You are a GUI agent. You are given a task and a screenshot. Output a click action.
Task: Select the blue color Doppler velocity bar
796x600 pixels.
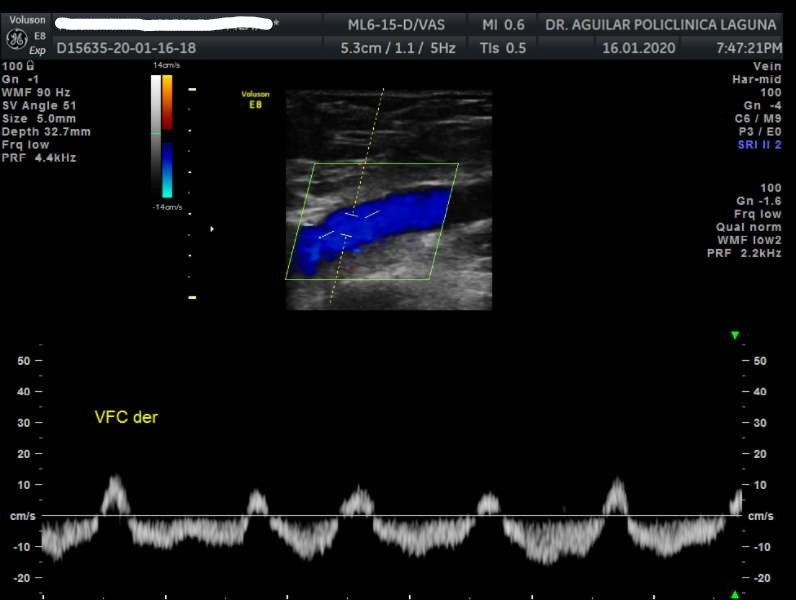(x=167, y=168)
